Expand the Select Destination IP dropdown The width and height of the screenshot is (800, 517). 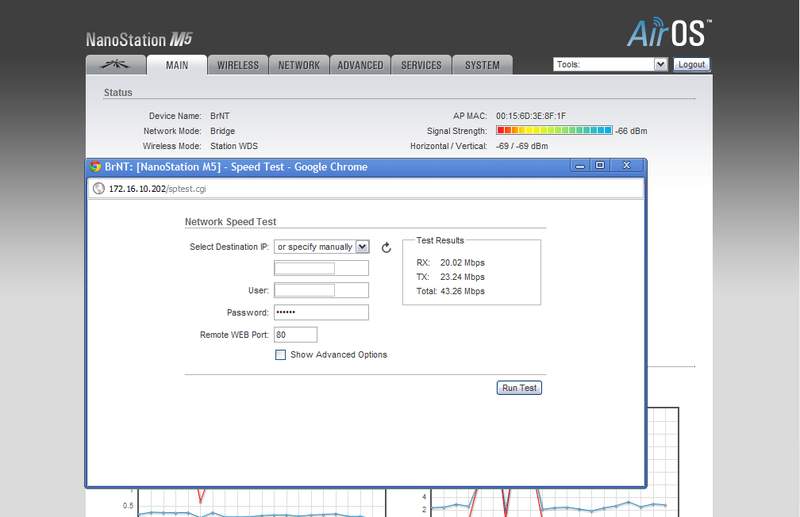click(321, 247)
